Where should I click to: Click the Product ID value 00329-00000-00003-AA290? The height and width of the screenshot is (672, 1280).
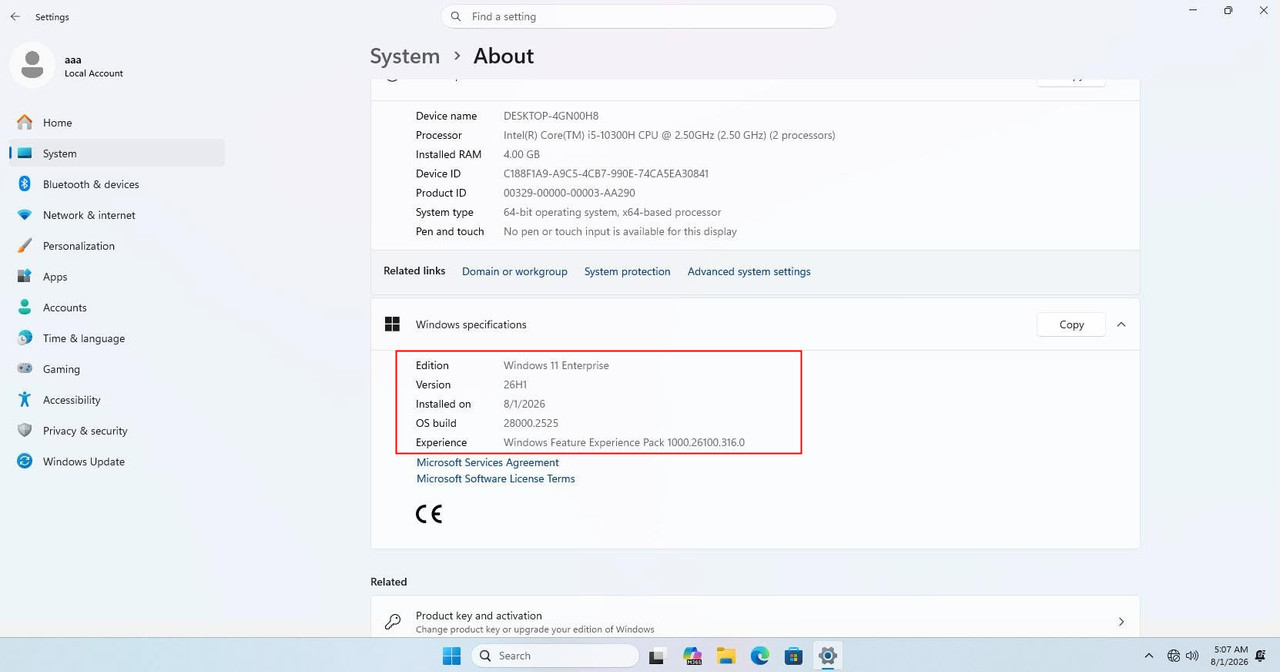[x=569, y=193]
